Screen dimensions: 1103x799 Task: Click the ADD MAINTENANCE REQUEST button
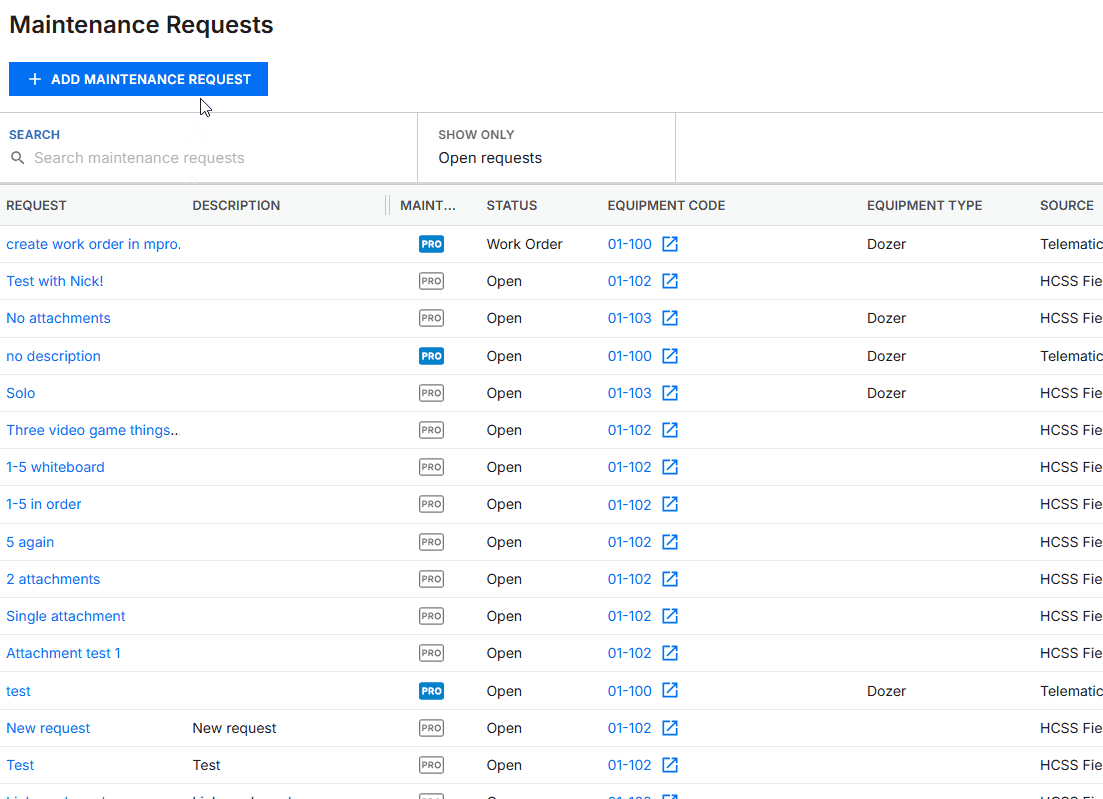click(138, 79)
